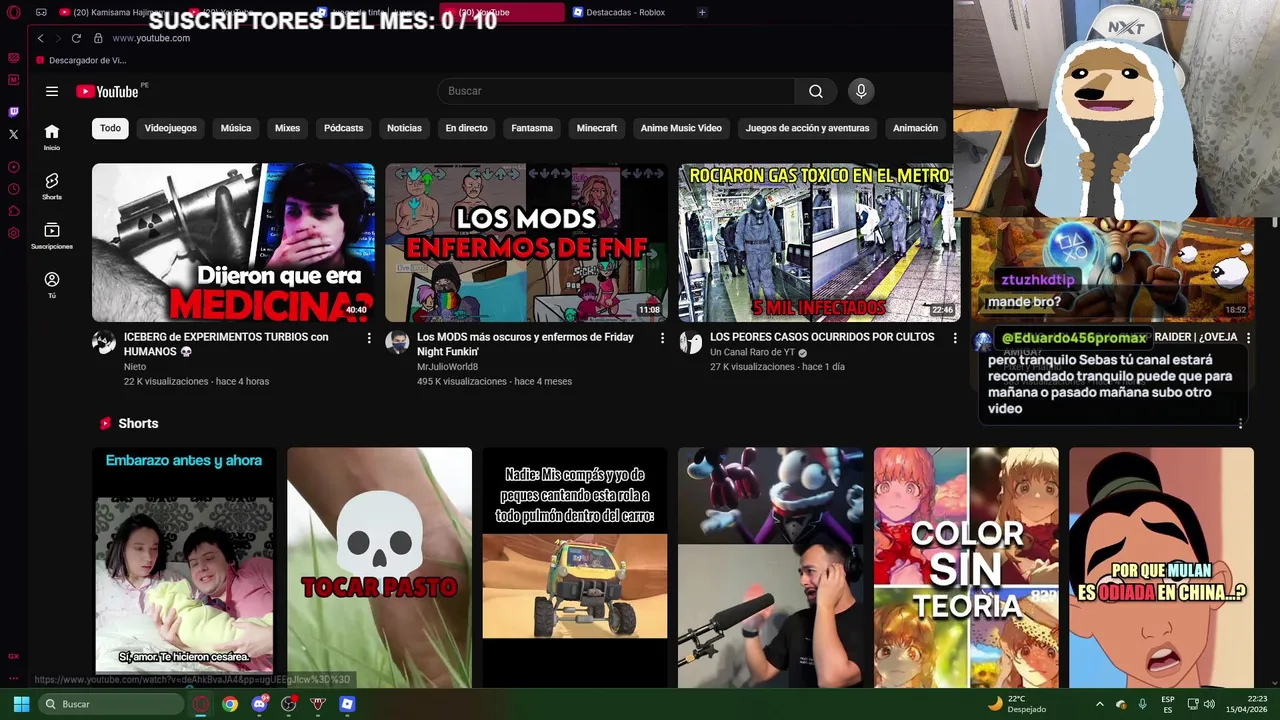Open the ICEBERG de EXPERIMENTOS TURBIOS video title

click(226, 344)
